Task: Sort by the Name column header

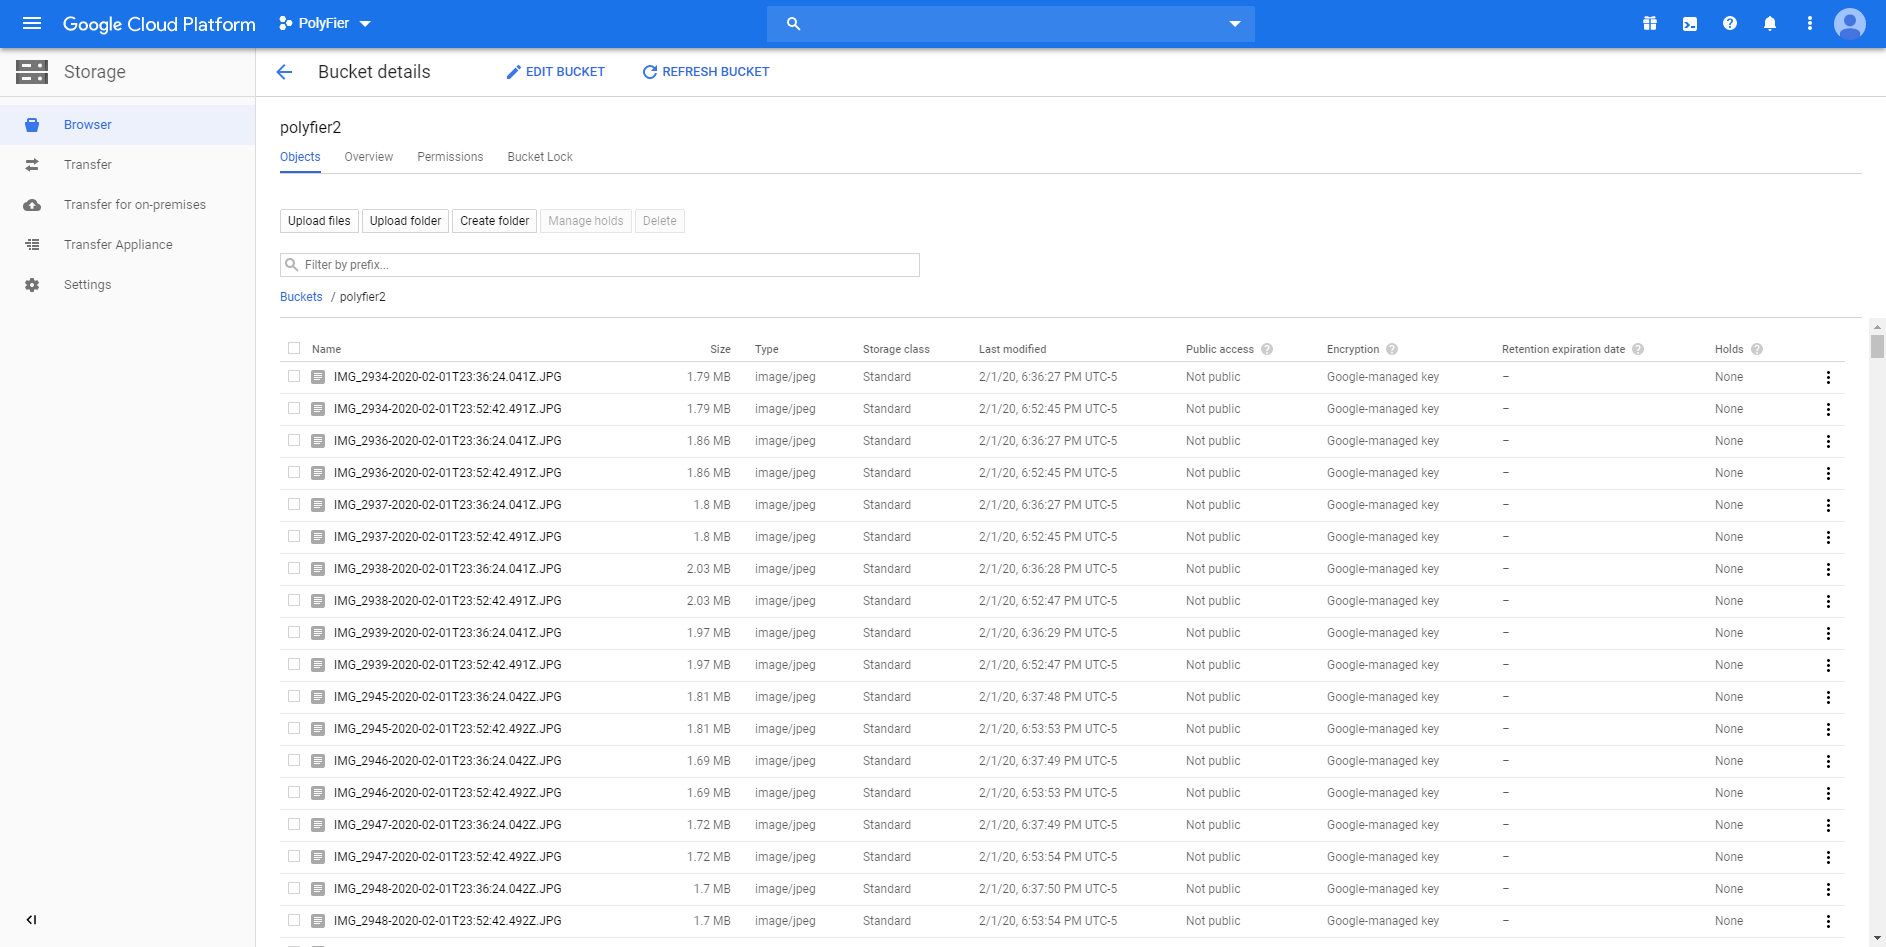Action: click(326, 349)
